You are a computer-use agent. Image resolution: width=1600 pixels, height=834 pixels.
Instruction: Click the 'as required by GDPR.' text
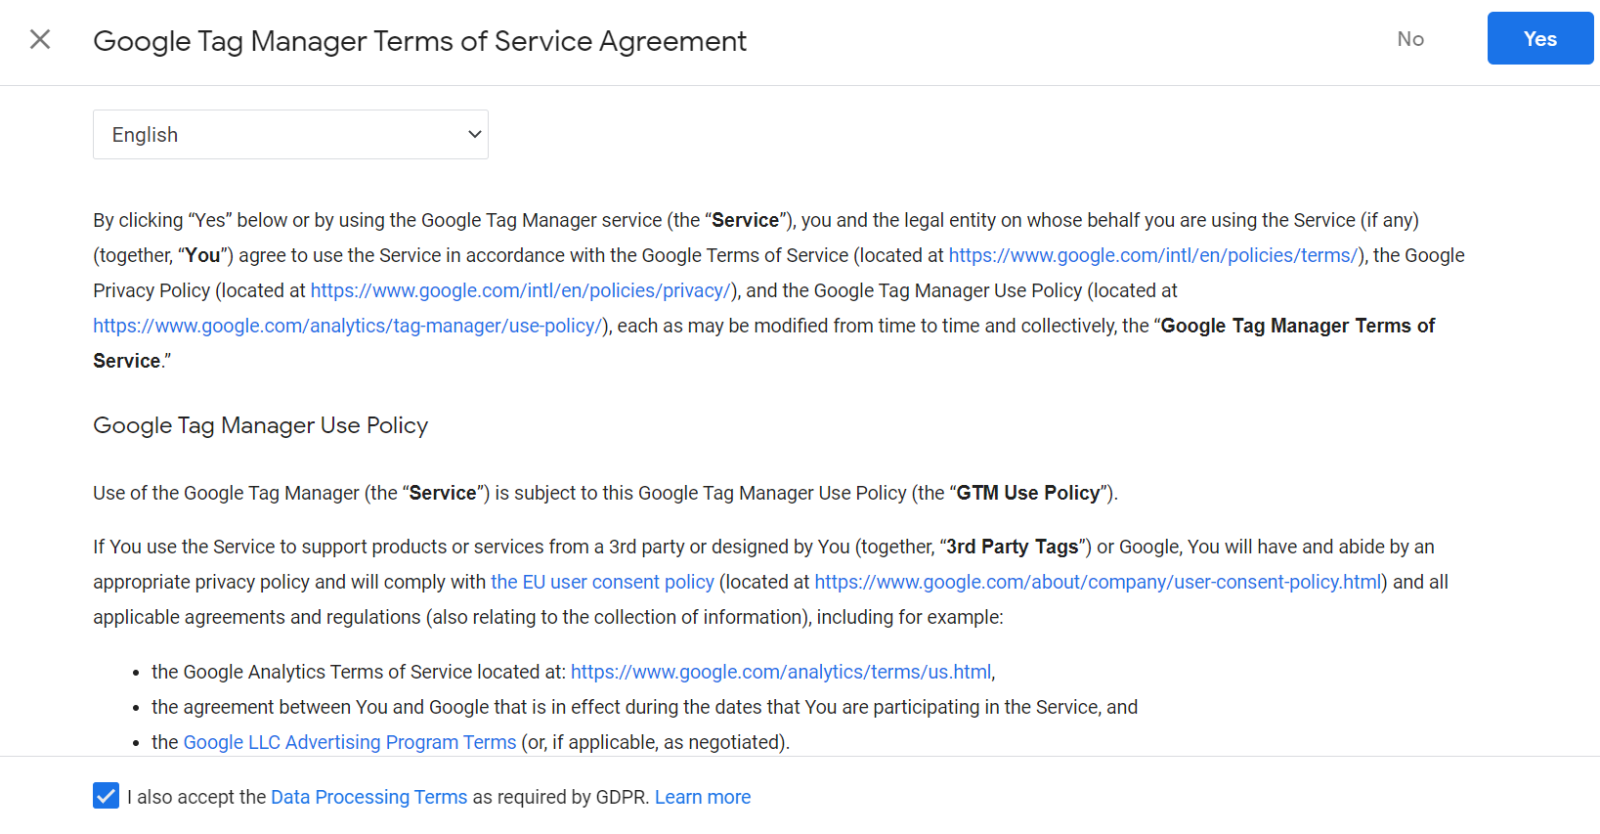click(561, 797)
